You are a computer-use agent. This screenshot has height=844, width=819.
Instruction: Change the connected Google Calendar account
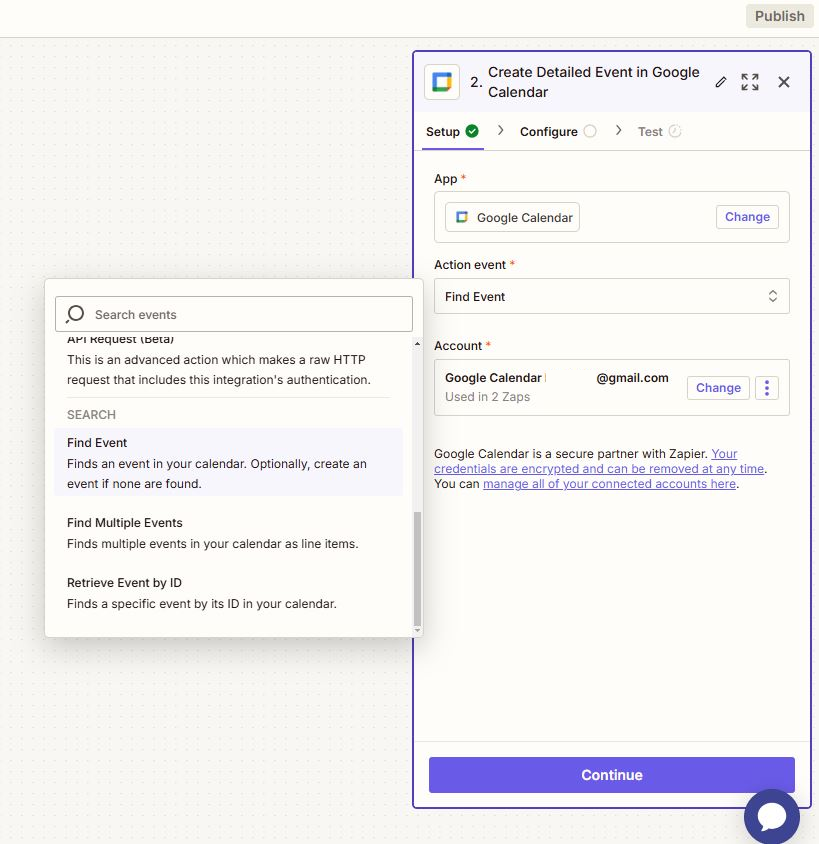(x=718, y=388)
